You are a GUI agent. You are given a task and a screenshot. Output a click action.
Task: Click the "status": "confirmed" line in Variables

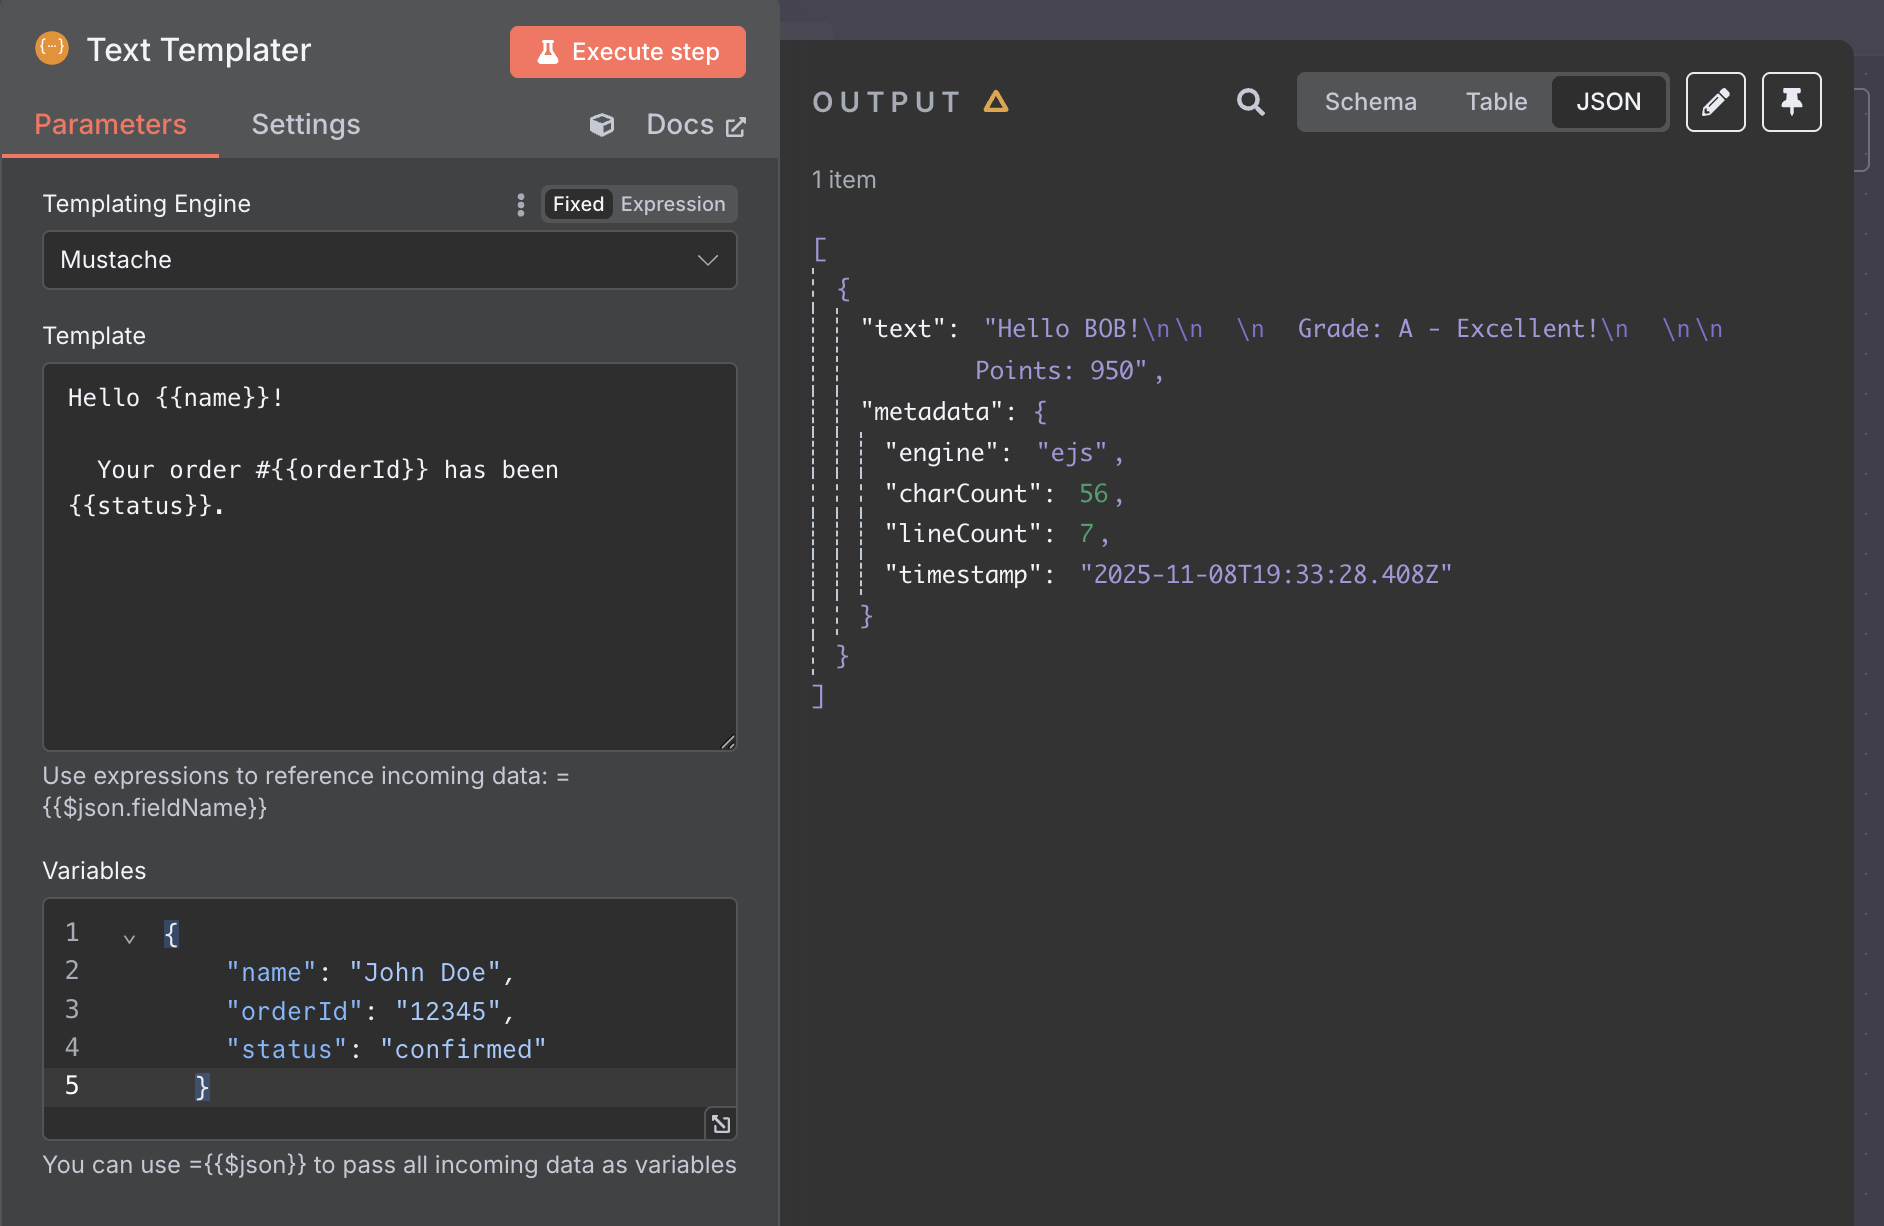(386, 1049)
